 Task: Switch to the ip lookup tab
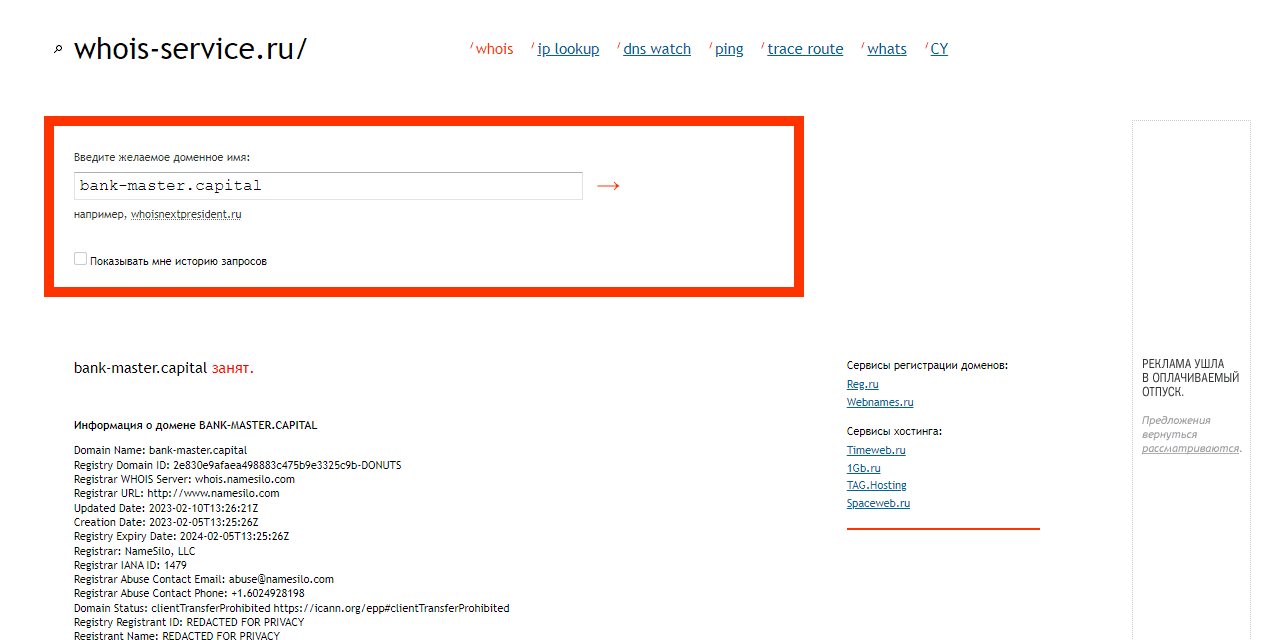click(568, 49)
